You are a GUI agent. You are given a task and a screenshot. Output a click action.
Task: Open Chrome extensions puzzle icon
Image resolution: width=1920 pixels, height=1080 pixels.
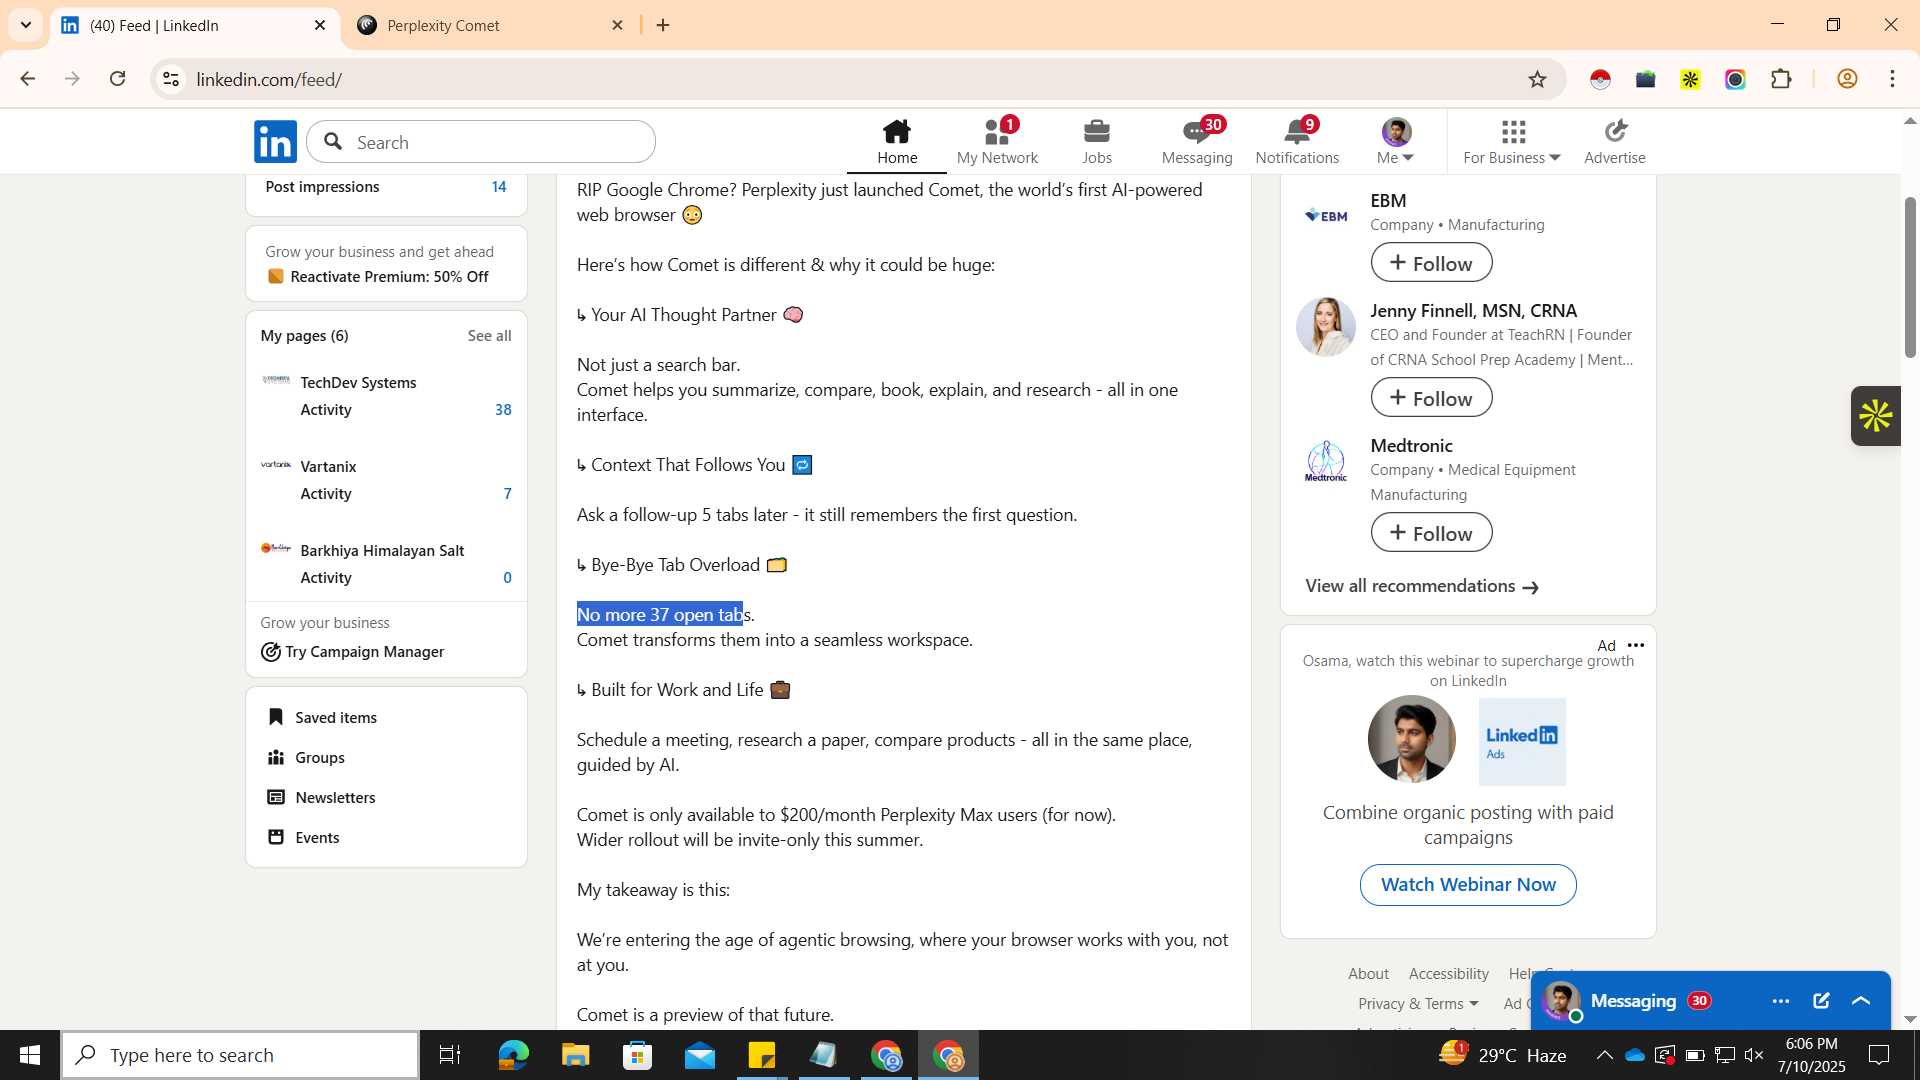tap(1781, 79)
